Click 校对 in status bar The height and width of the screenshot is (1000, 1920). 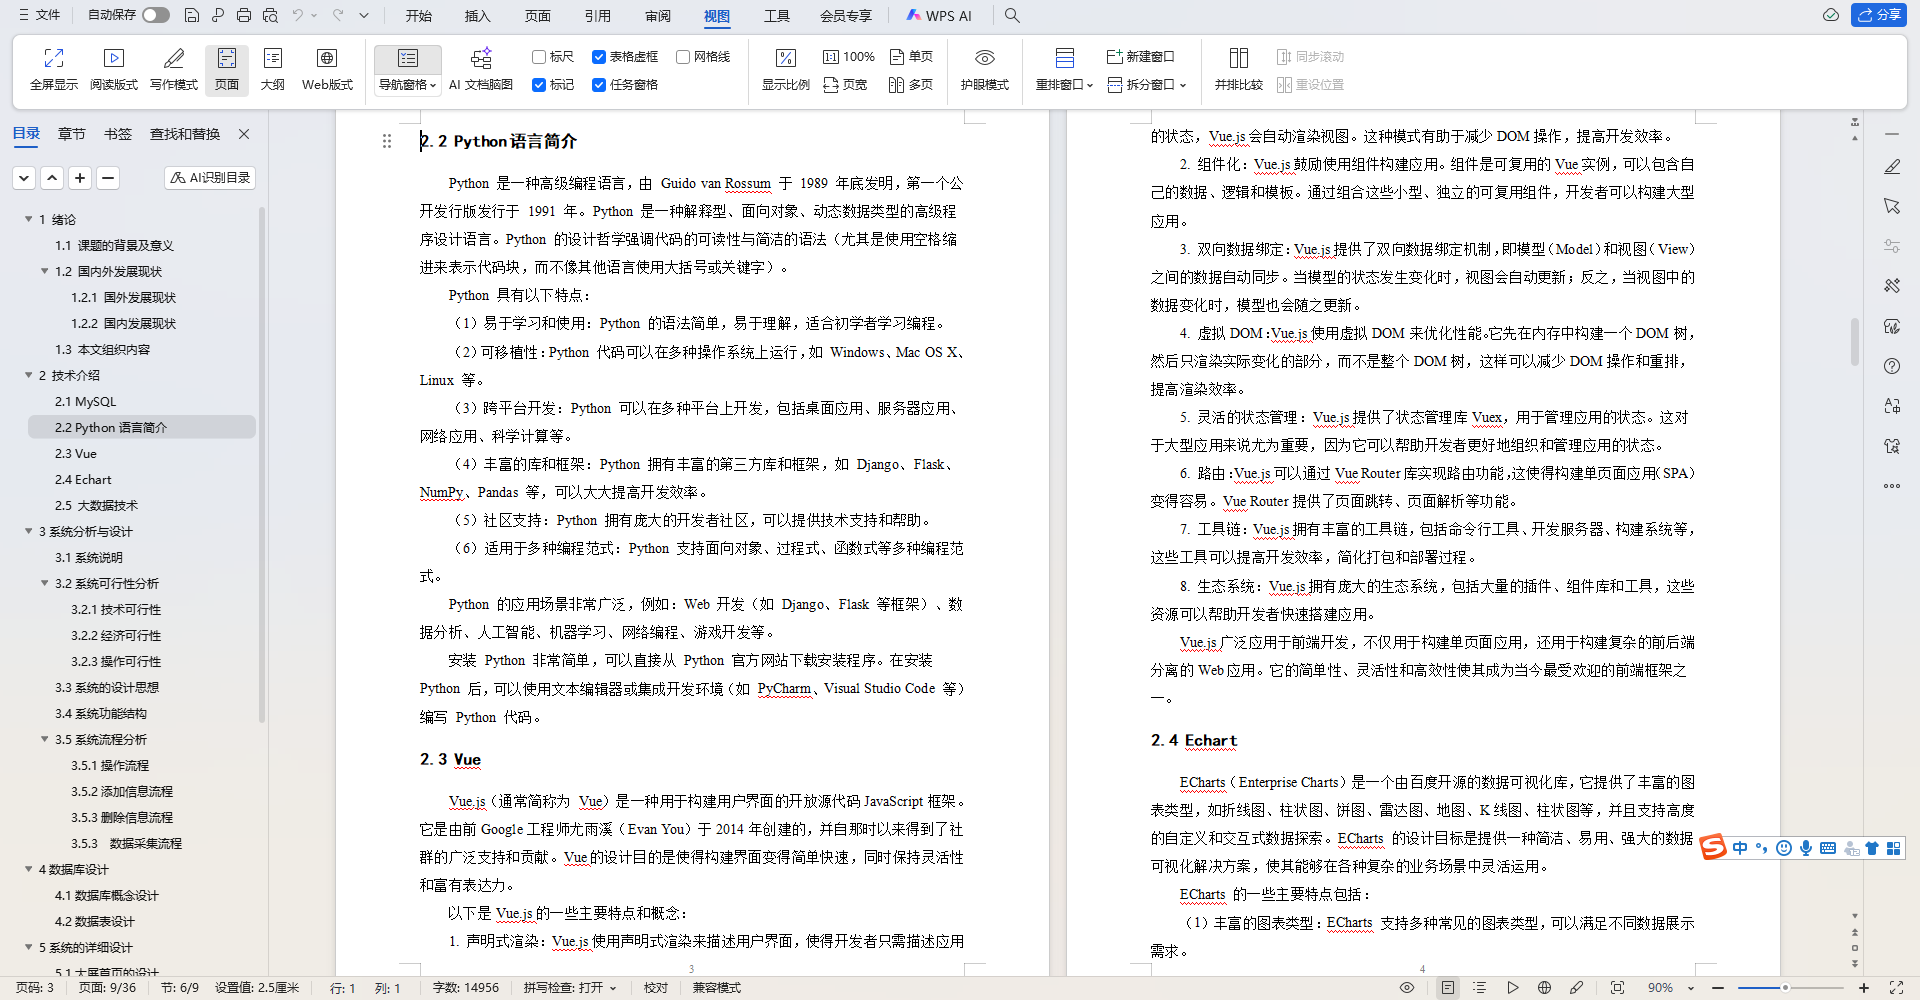[x=656, y=988]
